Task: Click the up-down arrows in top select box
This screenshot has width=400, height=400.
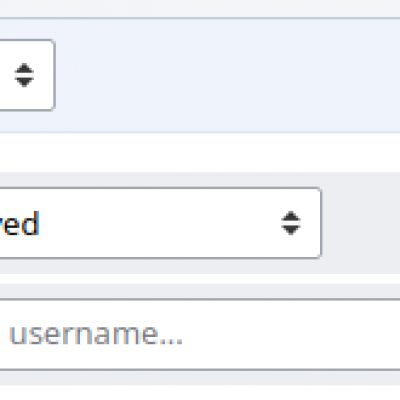Action: coord(24,75)
